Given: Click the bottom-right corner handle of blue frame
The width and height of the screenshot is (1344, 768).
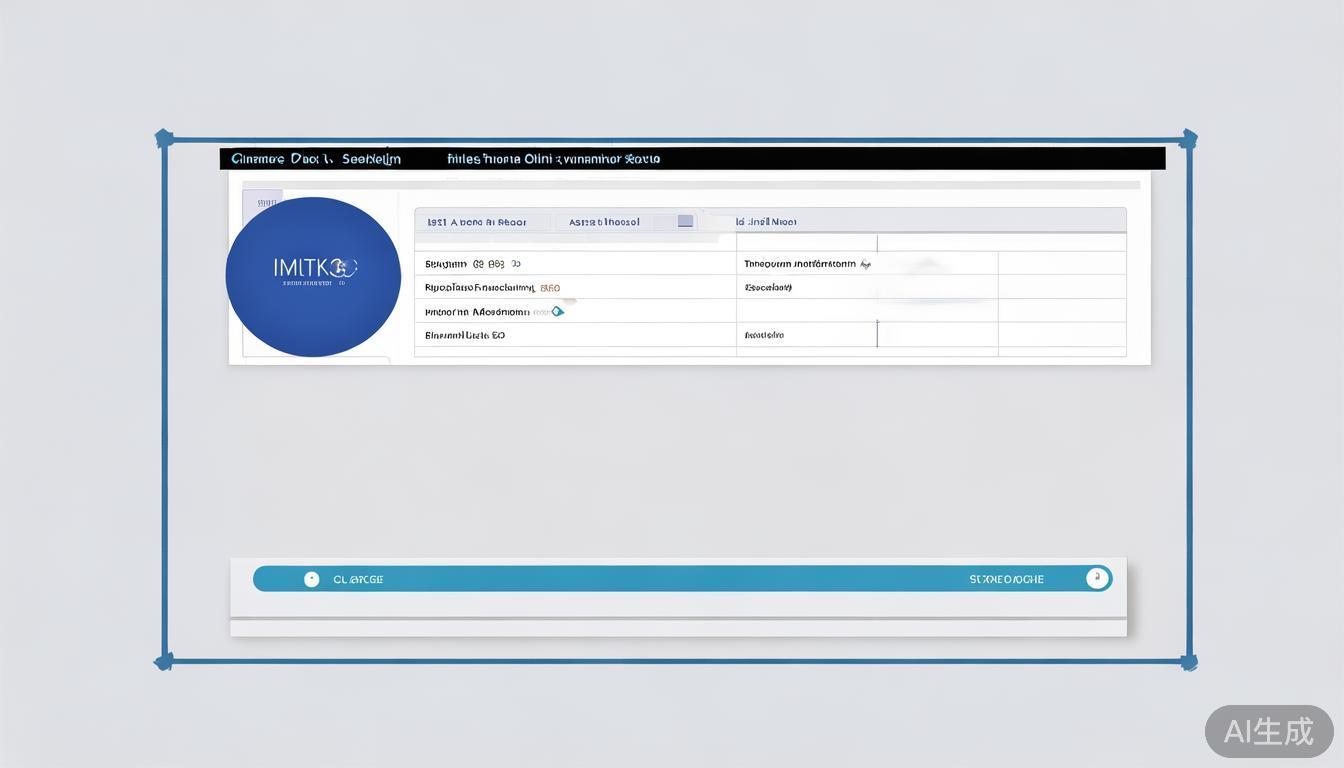Looking at the screenshot, I should pyautogui.click(x=1188, y=662).
